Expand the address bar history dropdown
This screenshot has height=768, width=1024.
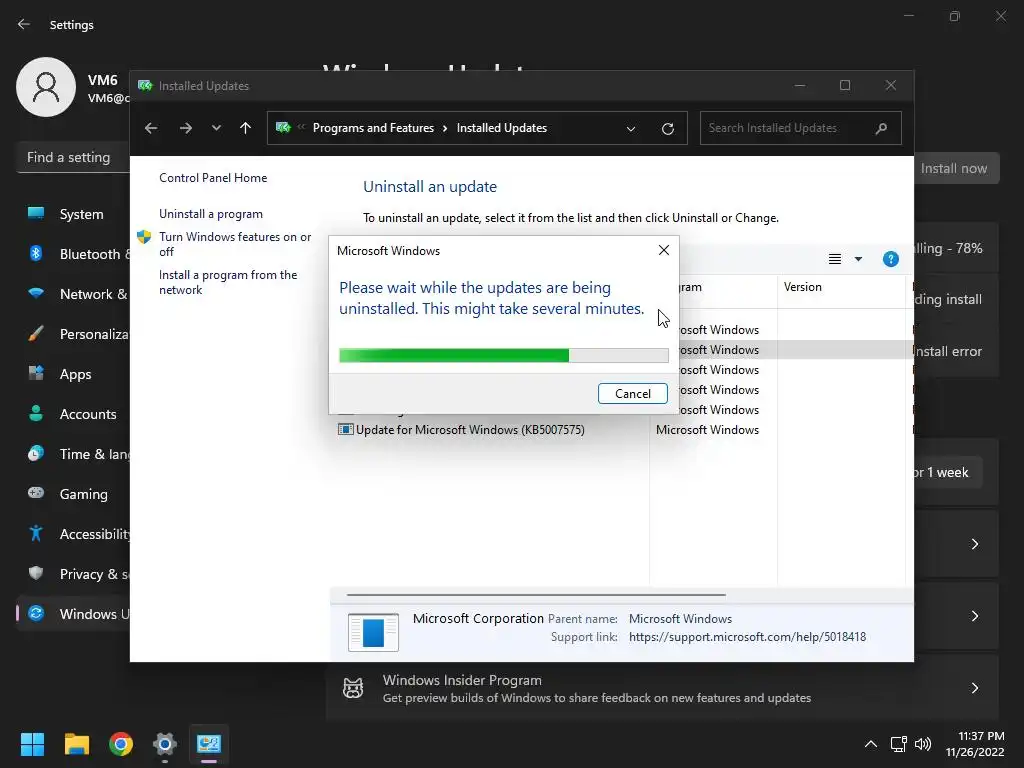click(631, 129)
